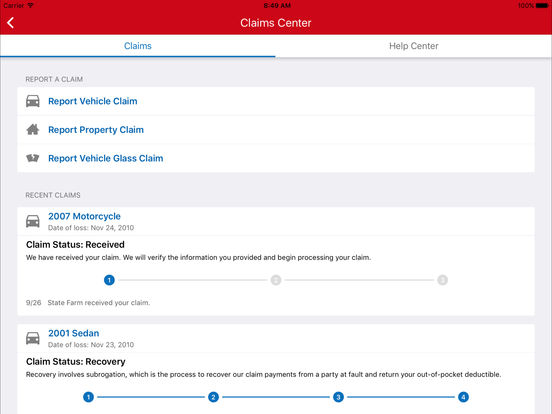
Task: Select step 2 on the Sedan claim progress
Action: [213, 397]
